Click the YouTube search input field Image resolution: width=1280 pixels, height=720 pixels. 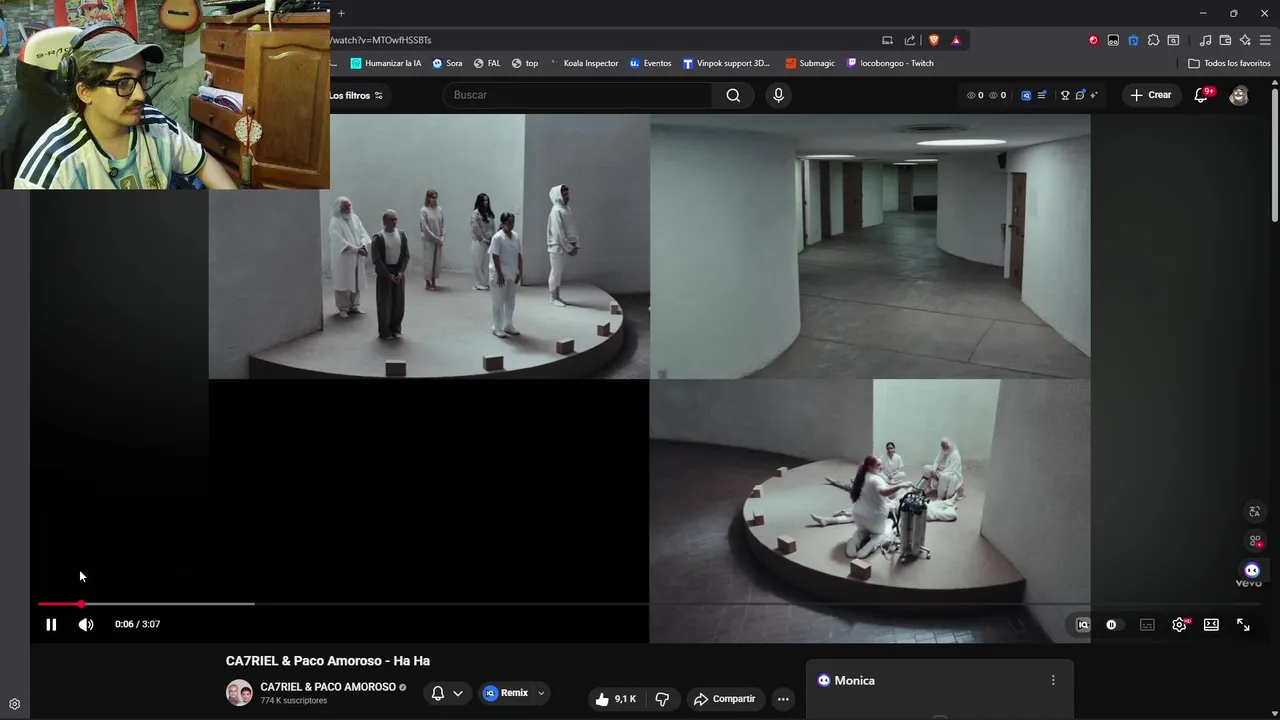click(x=578, y=95)
